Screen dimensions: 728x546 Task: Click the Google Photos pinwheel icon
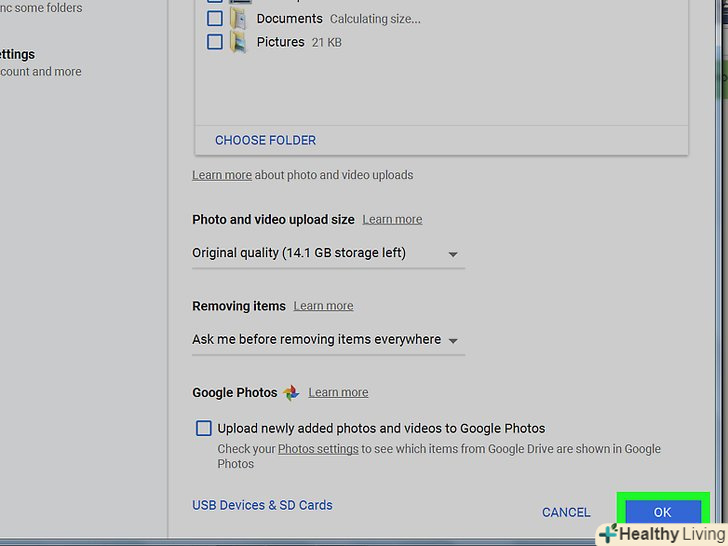pyautogui.click(x=291, y=393)
